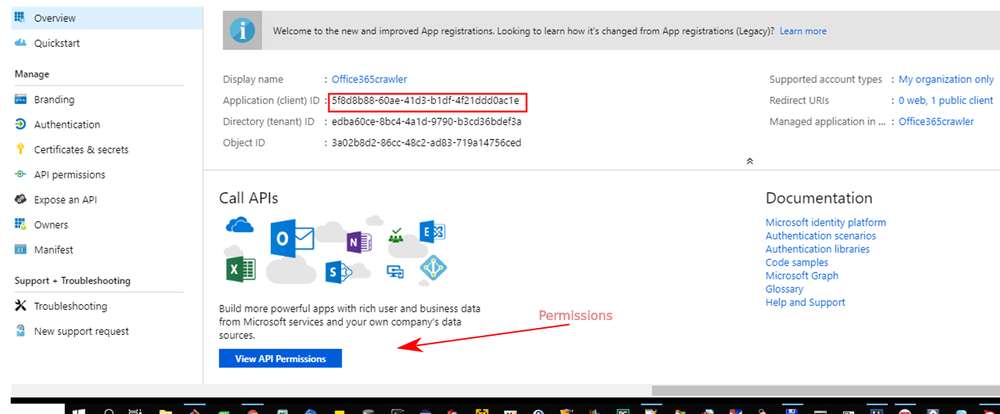This screenshot has height=414, width=1000.
Task: Click the Azure Active Directory diamond icon
Action: pos(433,269)
